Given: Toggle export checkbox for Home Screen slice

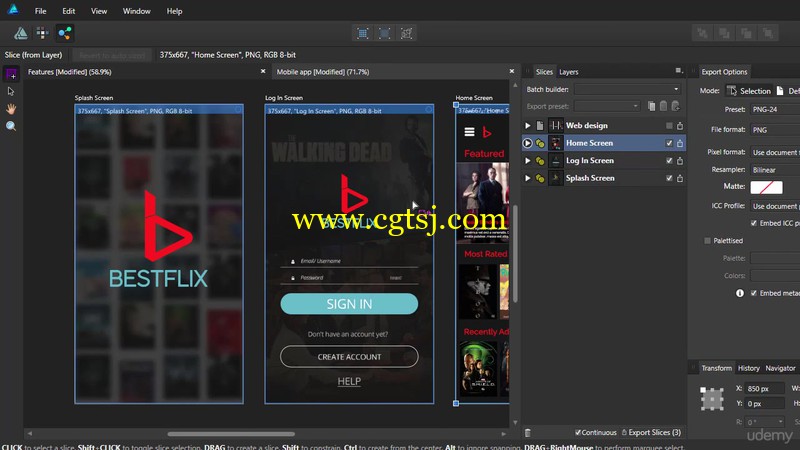Looking at the screenshot, I should point(669,143).
